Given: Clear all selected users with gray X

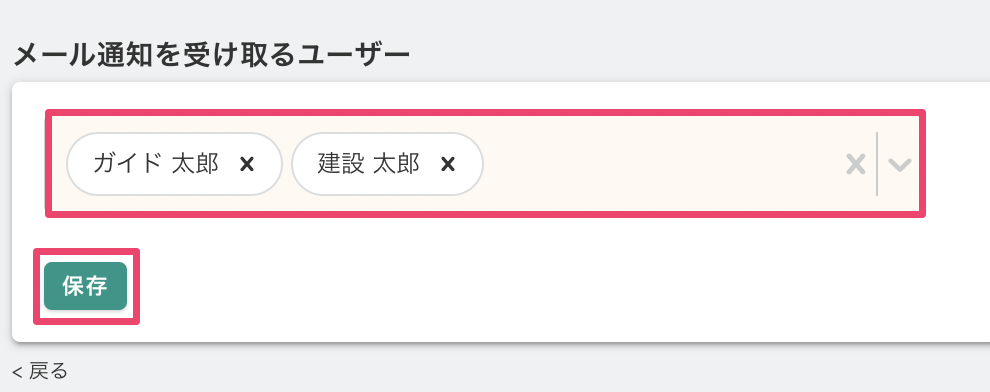Looking at the screenshot, I should (856, 164).
